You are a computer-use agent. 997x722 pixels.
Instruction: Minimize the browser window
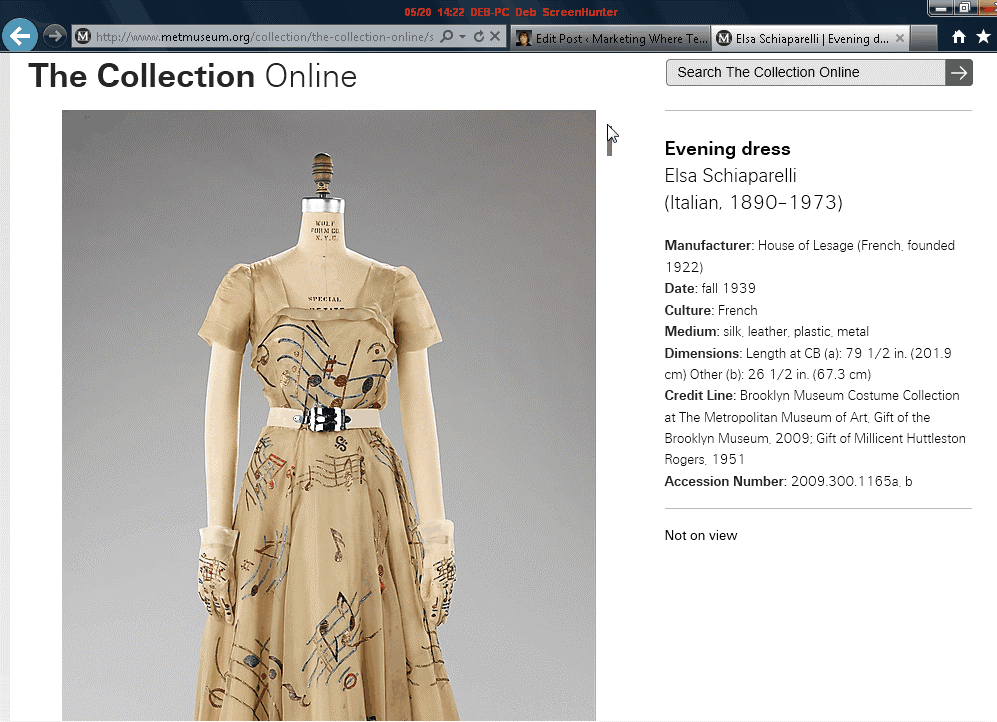941,8
